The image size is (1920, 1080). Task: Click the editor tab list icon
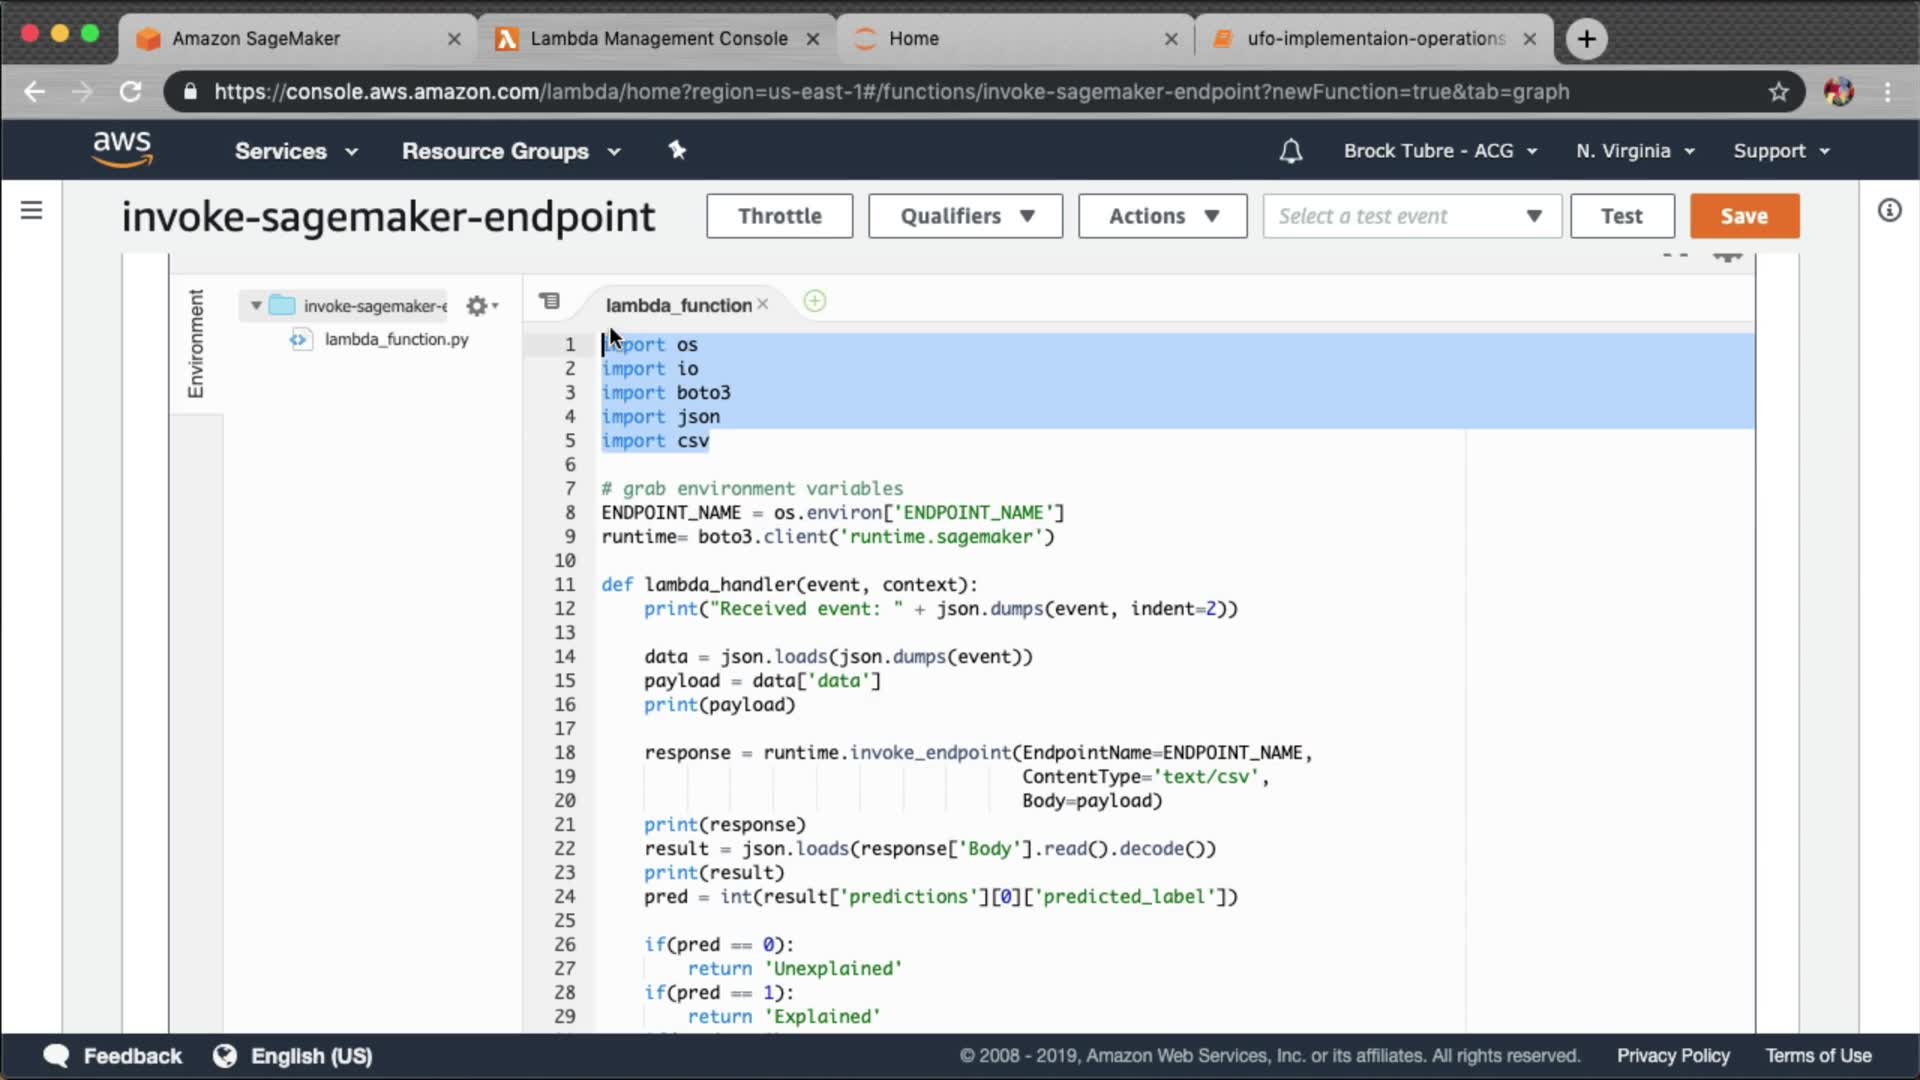click(x=549, y=301)
